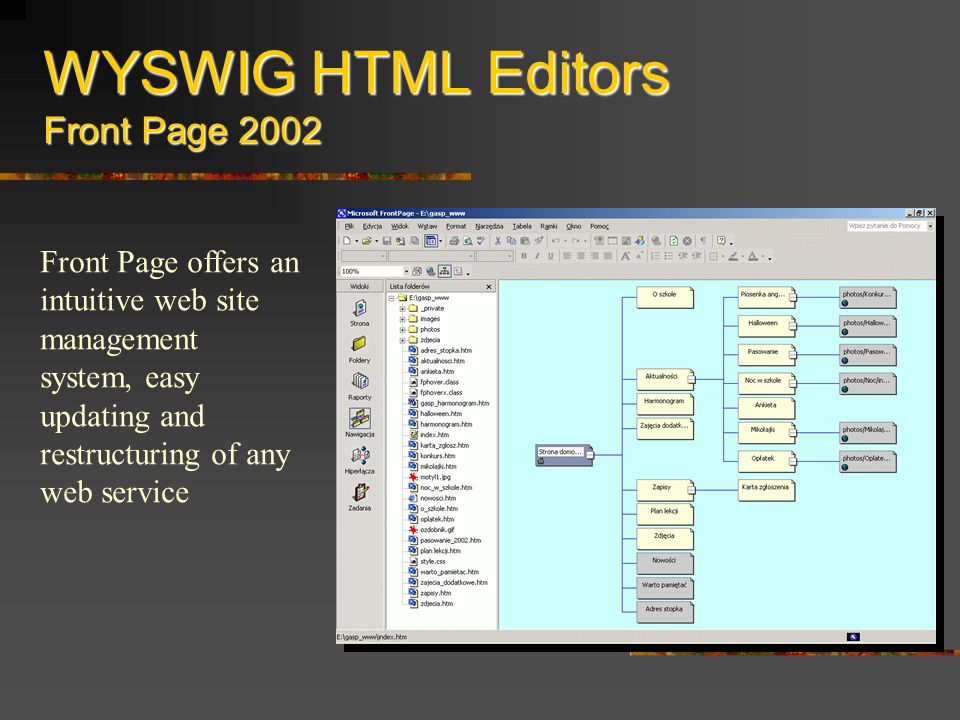Click the Refresh toolbar icon
The width and height of the screenshot is (960, 720).
pyautogui.click(x=674, y=241)
